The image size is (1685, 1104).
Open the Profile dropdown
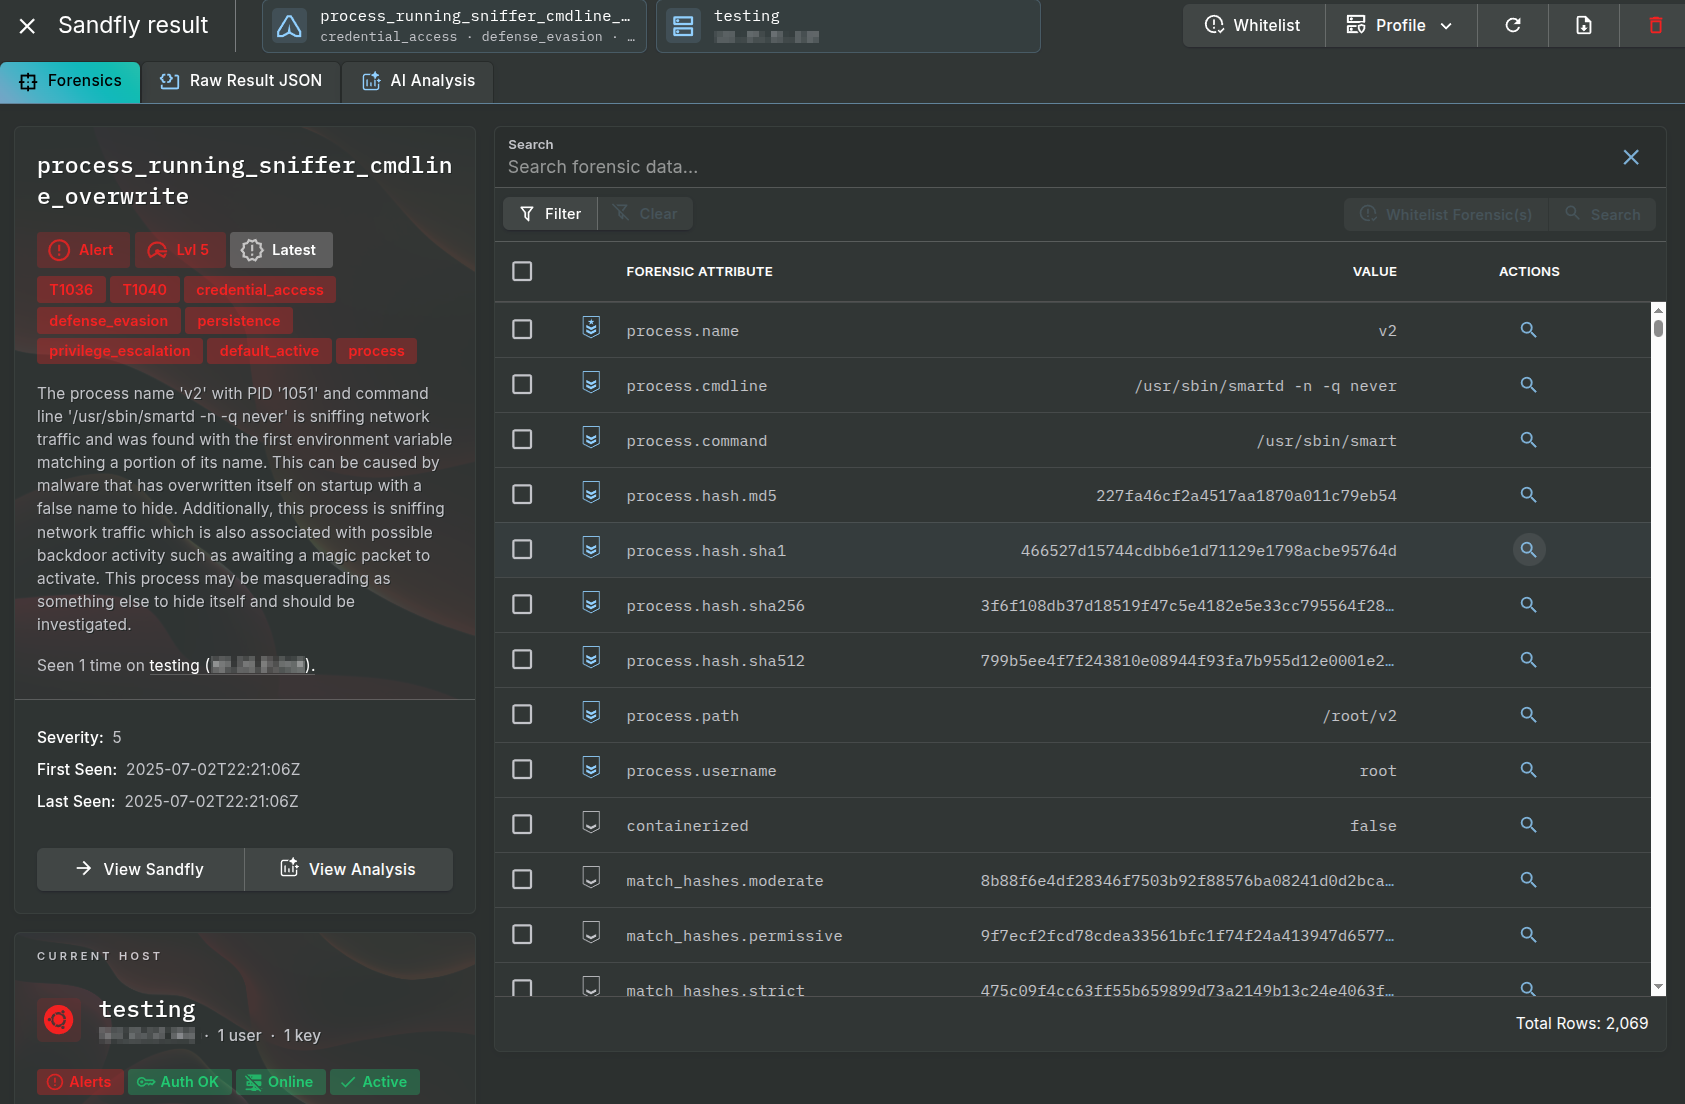point(1401,25)
